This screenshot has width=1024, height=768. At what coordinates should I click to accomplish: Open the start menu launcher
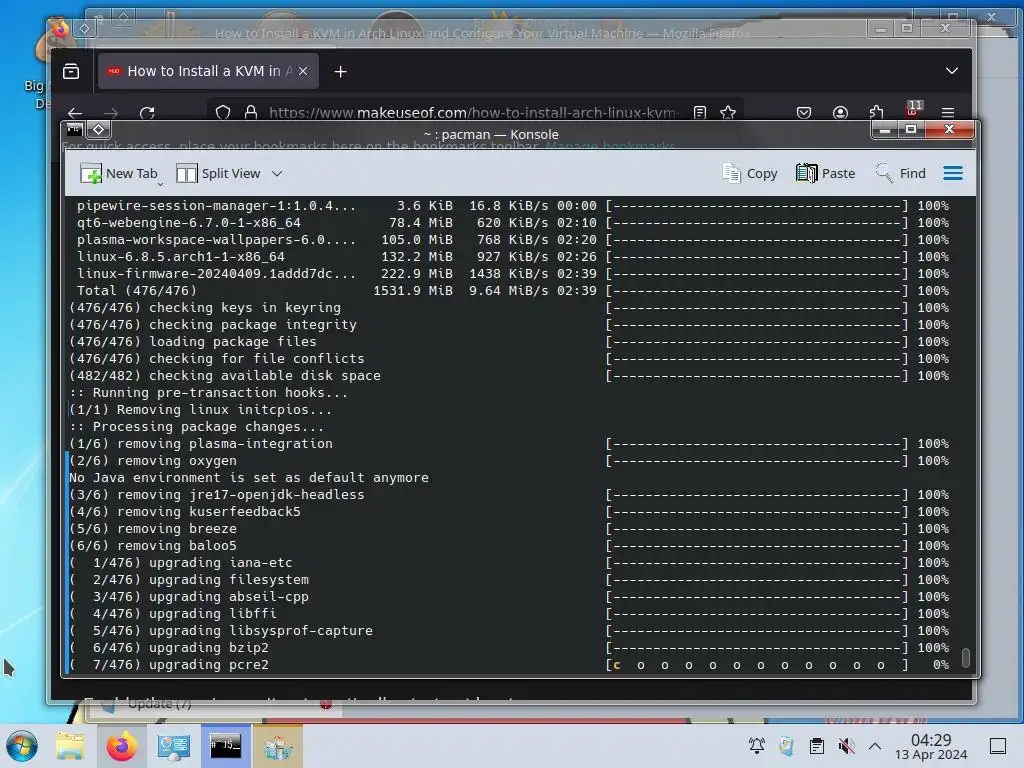pos(22,746)
